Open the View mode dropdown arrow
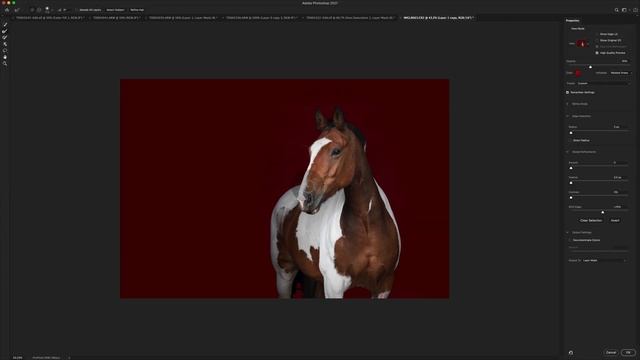 point(589,44)
